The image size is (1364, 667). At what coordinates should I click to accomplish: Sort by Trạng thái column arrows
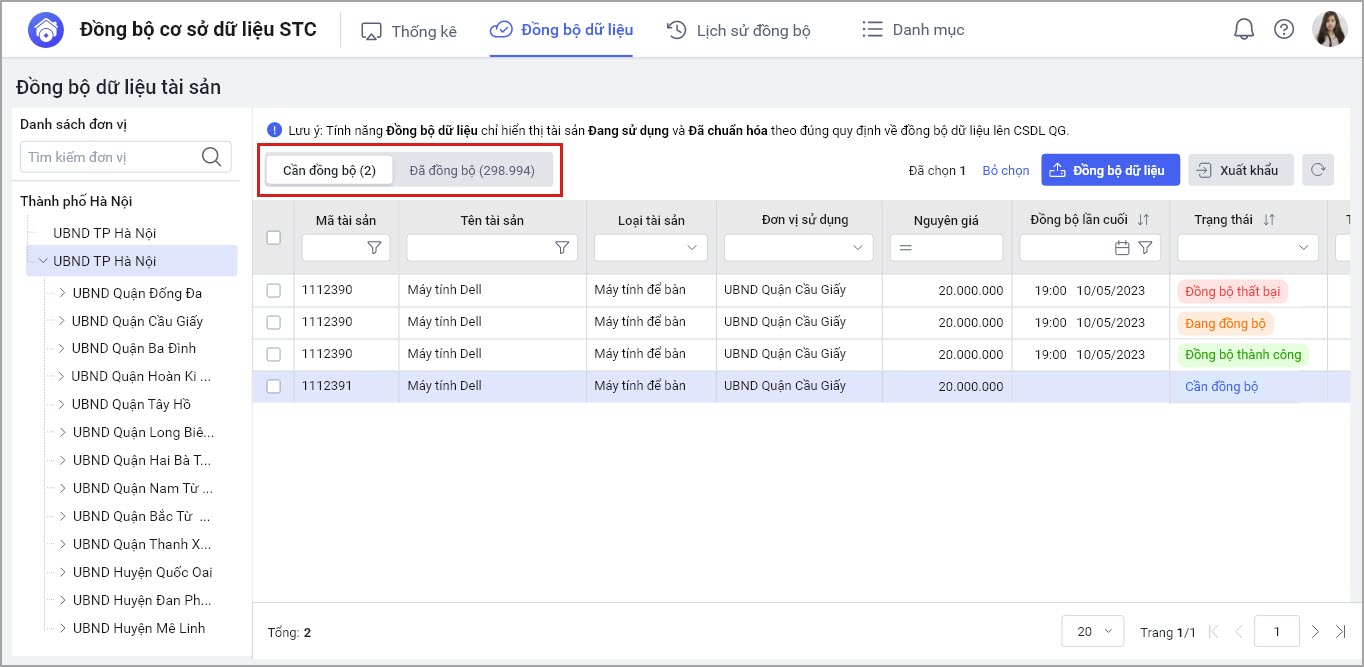point(1269,220)
